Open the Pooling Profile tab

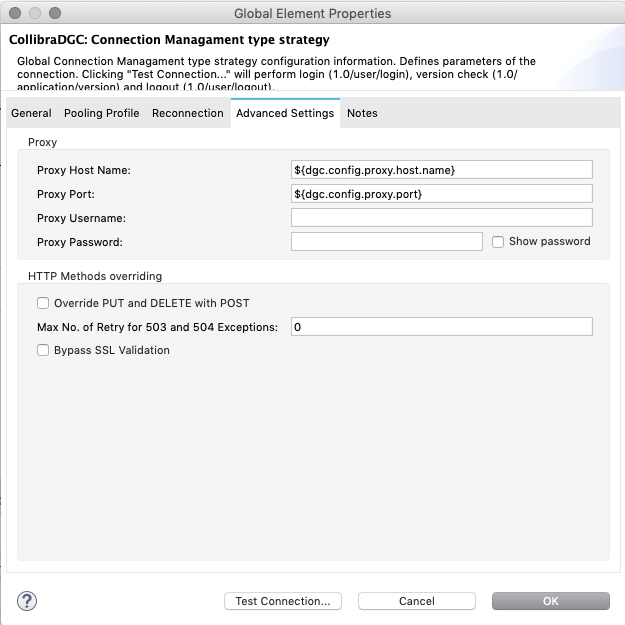coord(101,113)
